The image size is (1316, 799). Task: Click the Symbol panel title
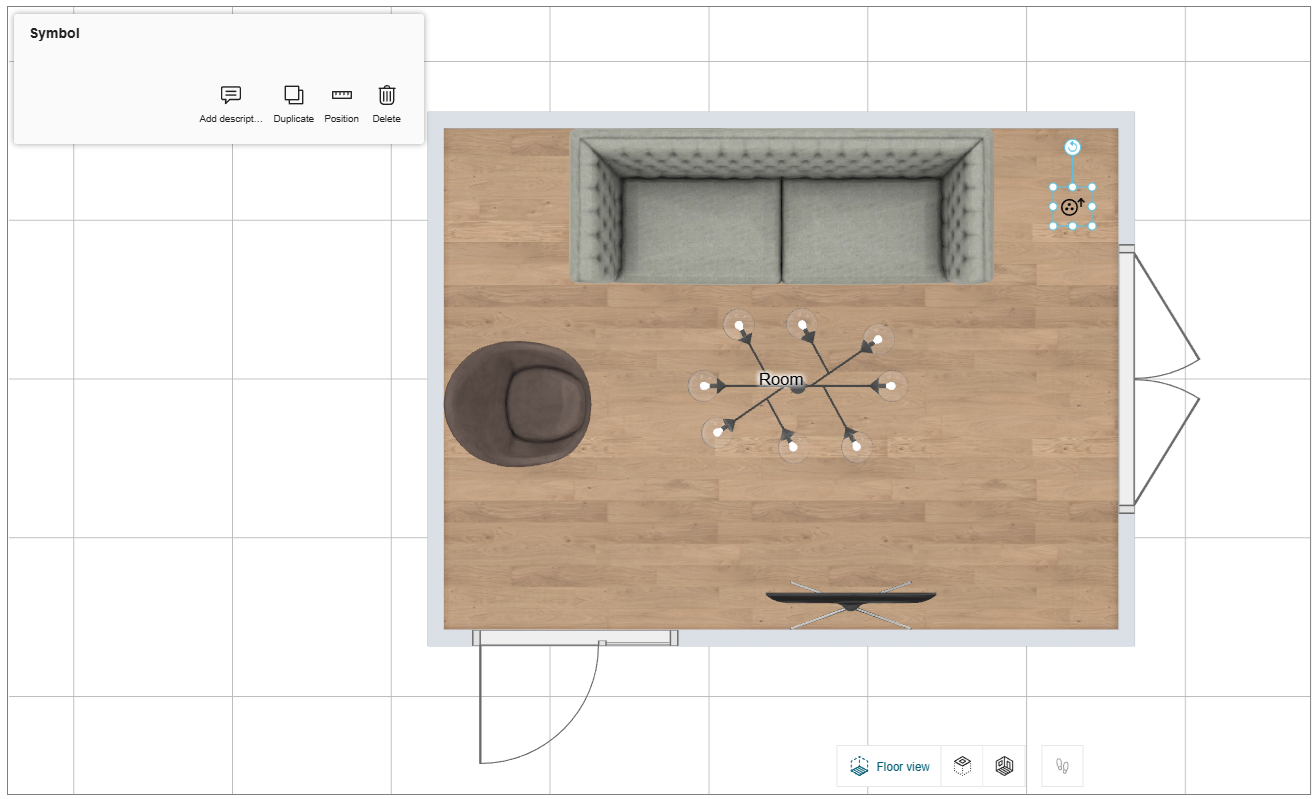(55, 34)
